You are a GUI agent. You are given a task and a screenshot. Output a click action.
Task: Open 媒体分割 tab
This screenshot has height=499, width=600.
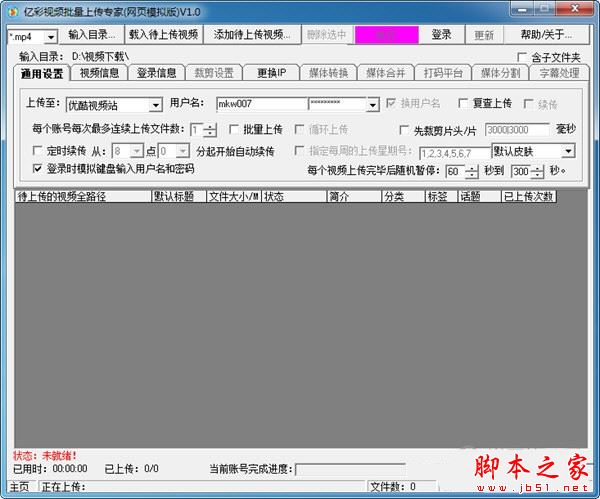[501, 73]
